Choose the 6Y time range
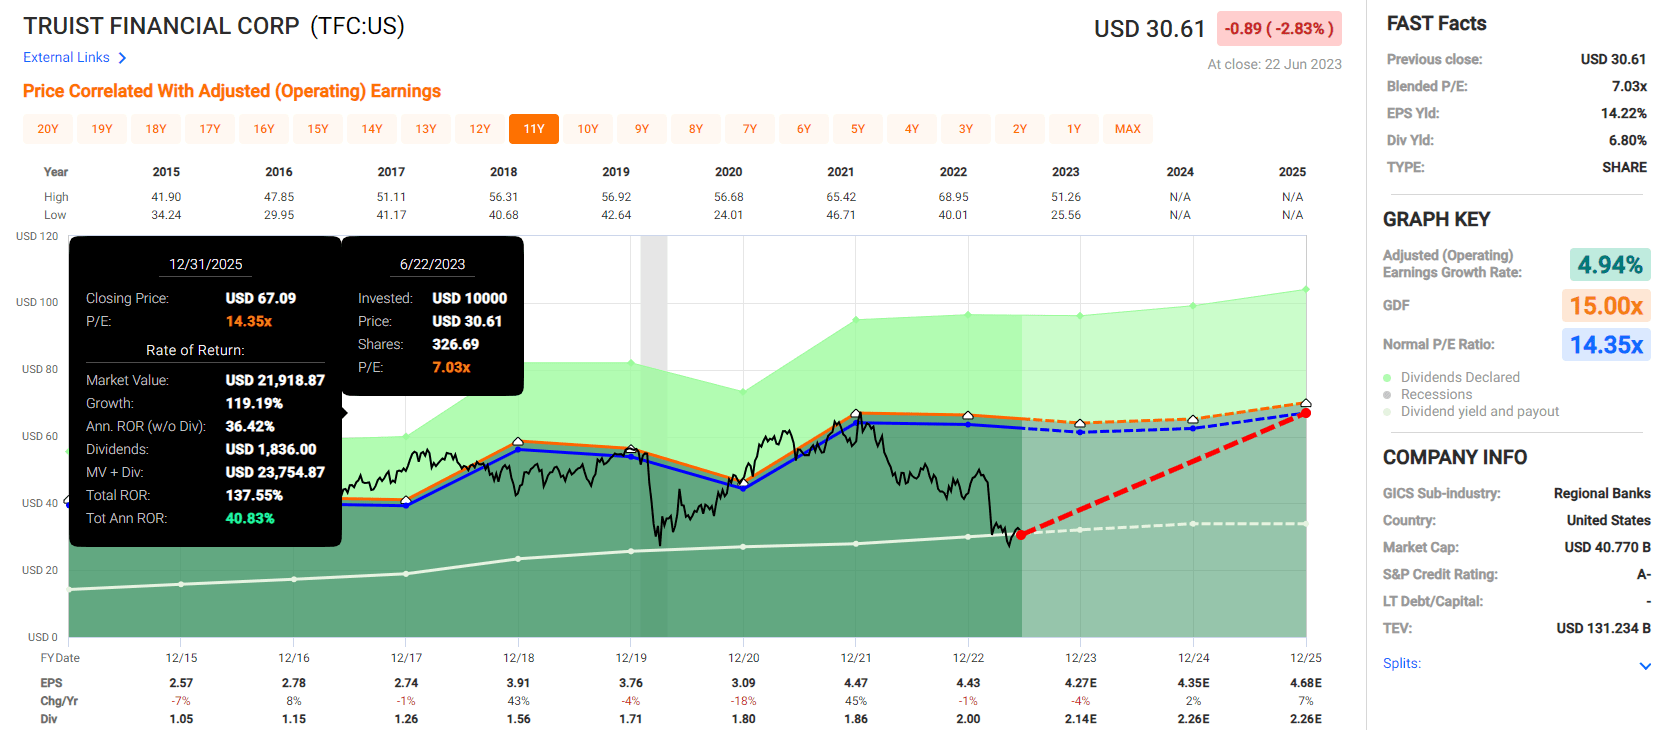 tap(804, 129)
